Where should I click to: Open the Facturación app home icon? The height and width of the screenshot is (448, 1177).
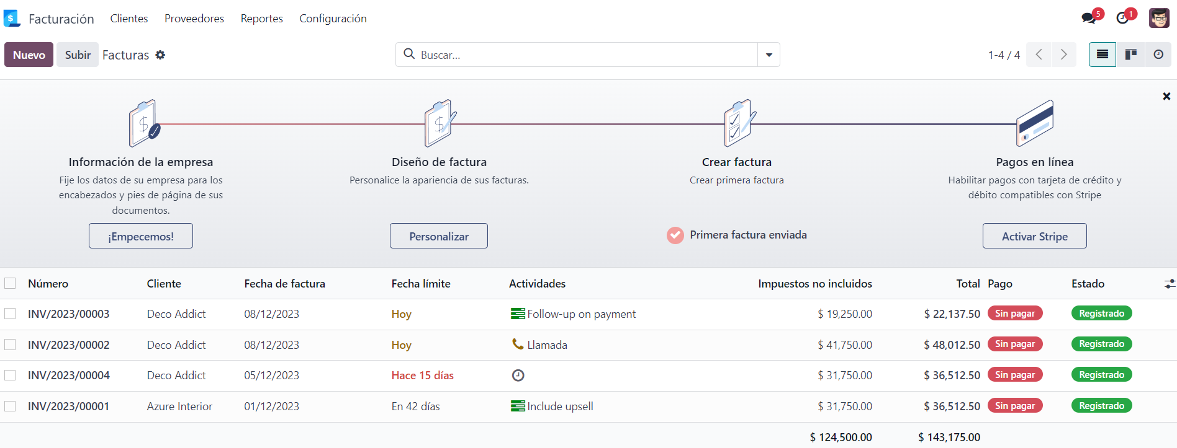pos(11,19)
